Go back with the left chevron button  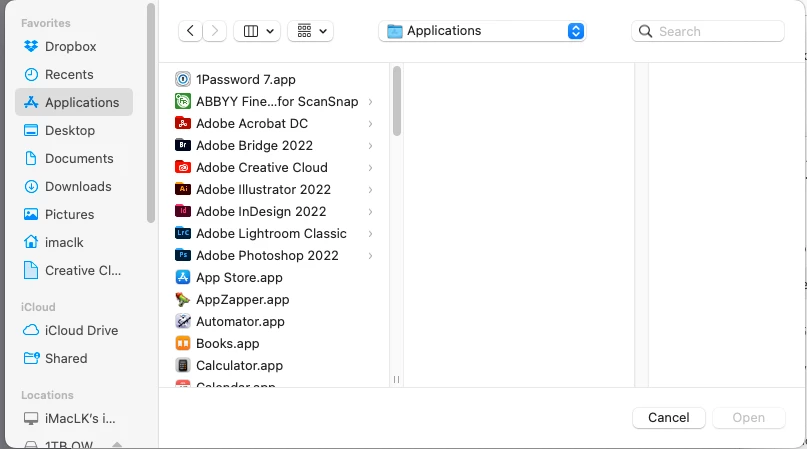coord(190,31)
